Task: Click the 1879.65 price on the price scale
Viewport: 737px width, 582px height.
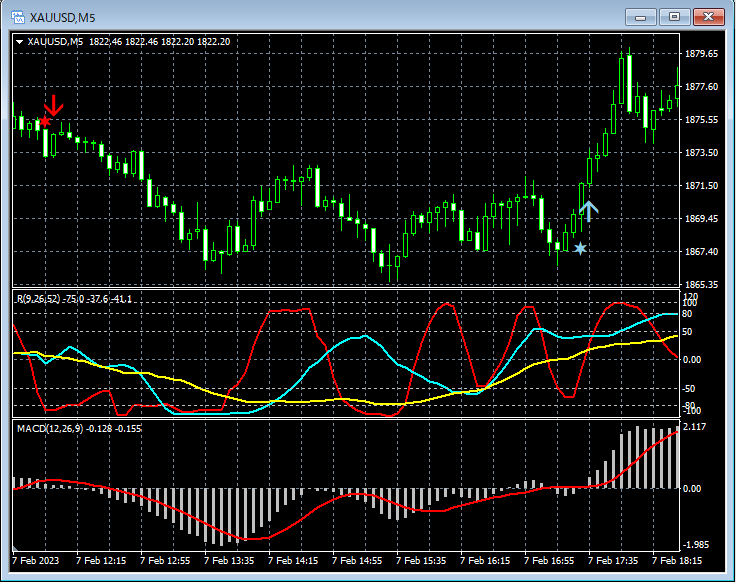Action: click(704, 54)
